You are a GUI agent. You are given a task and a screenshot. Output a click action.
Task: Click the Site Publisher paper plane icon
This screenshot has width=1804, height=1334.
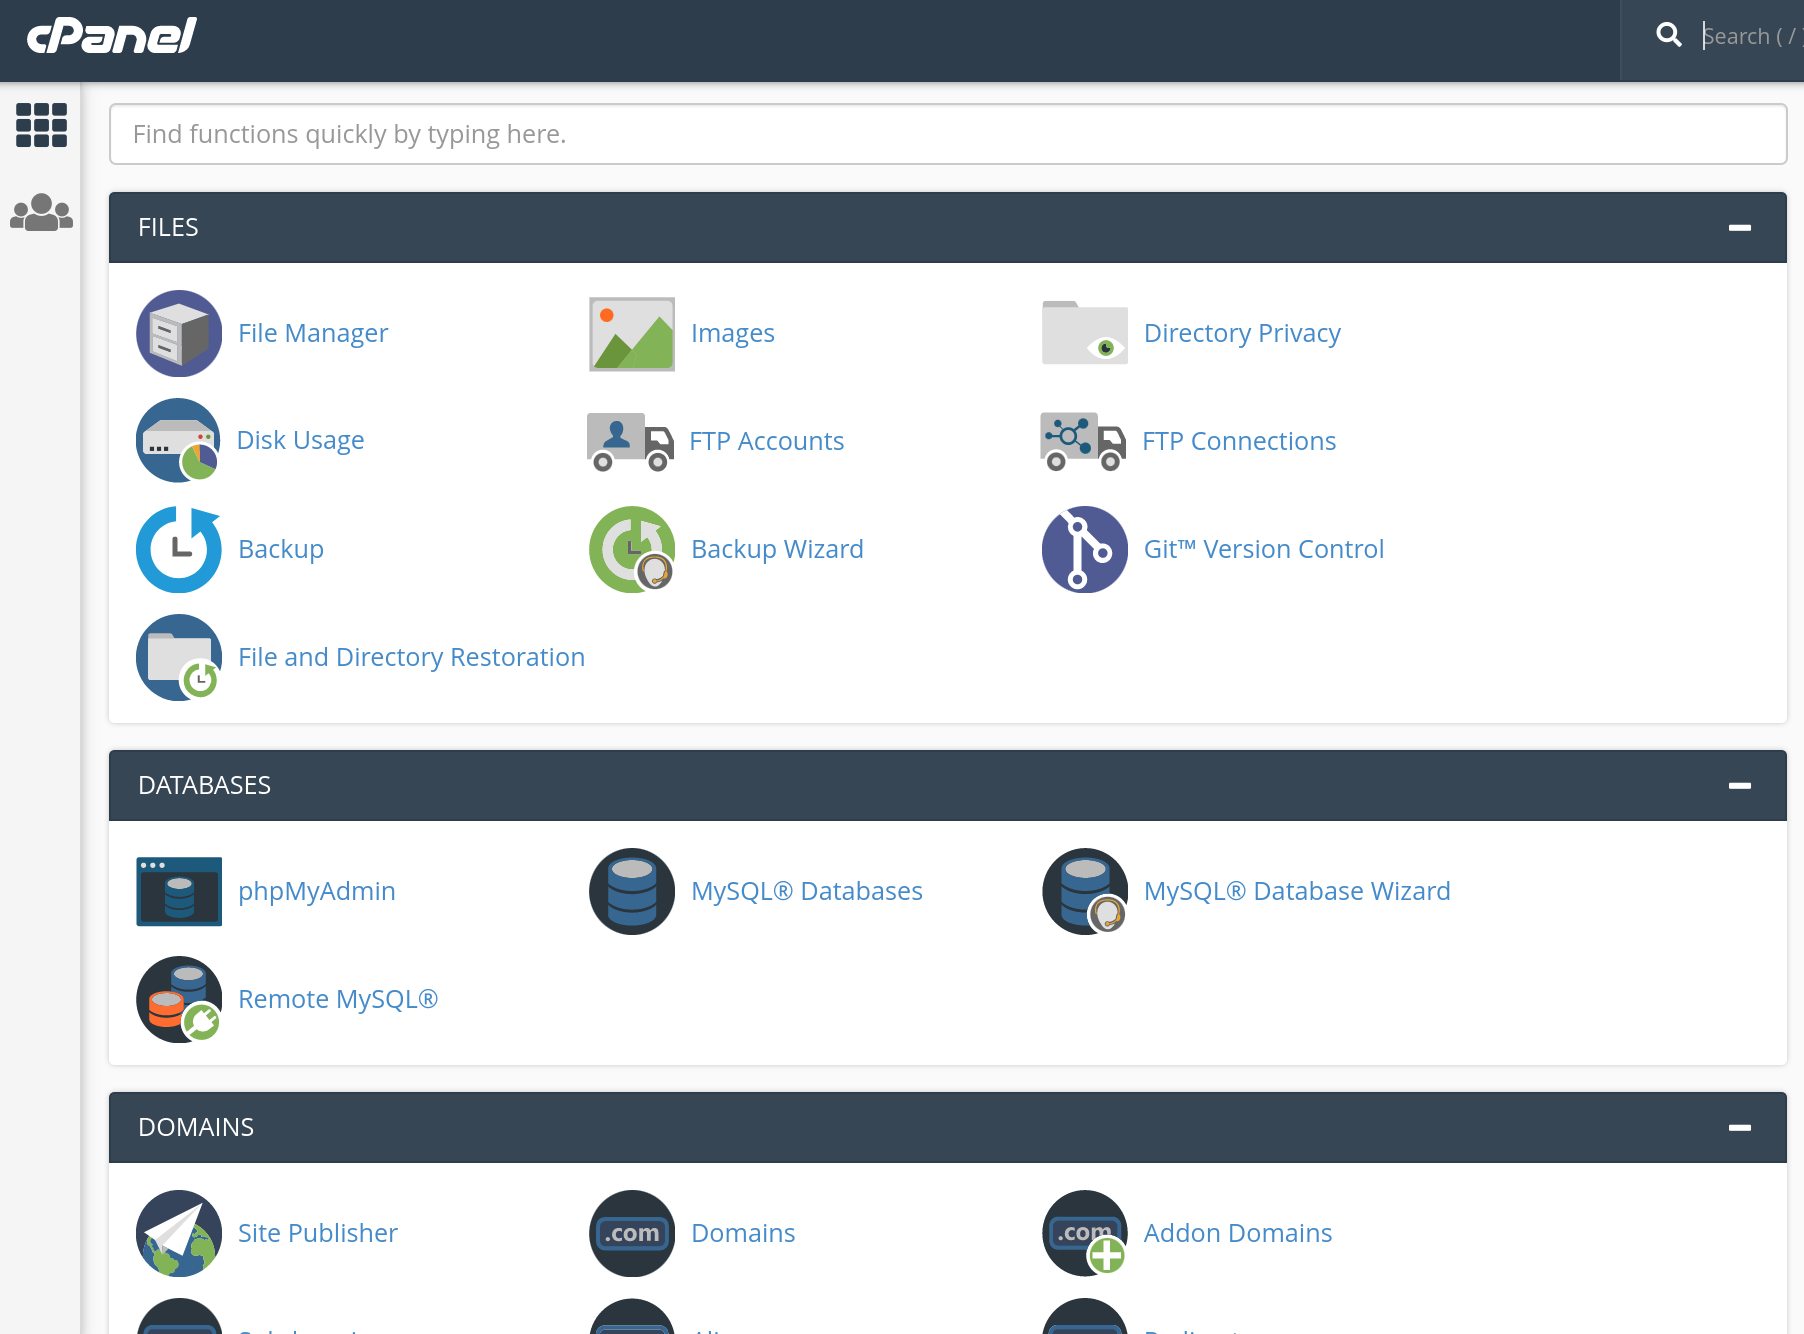click(179, 1233)
